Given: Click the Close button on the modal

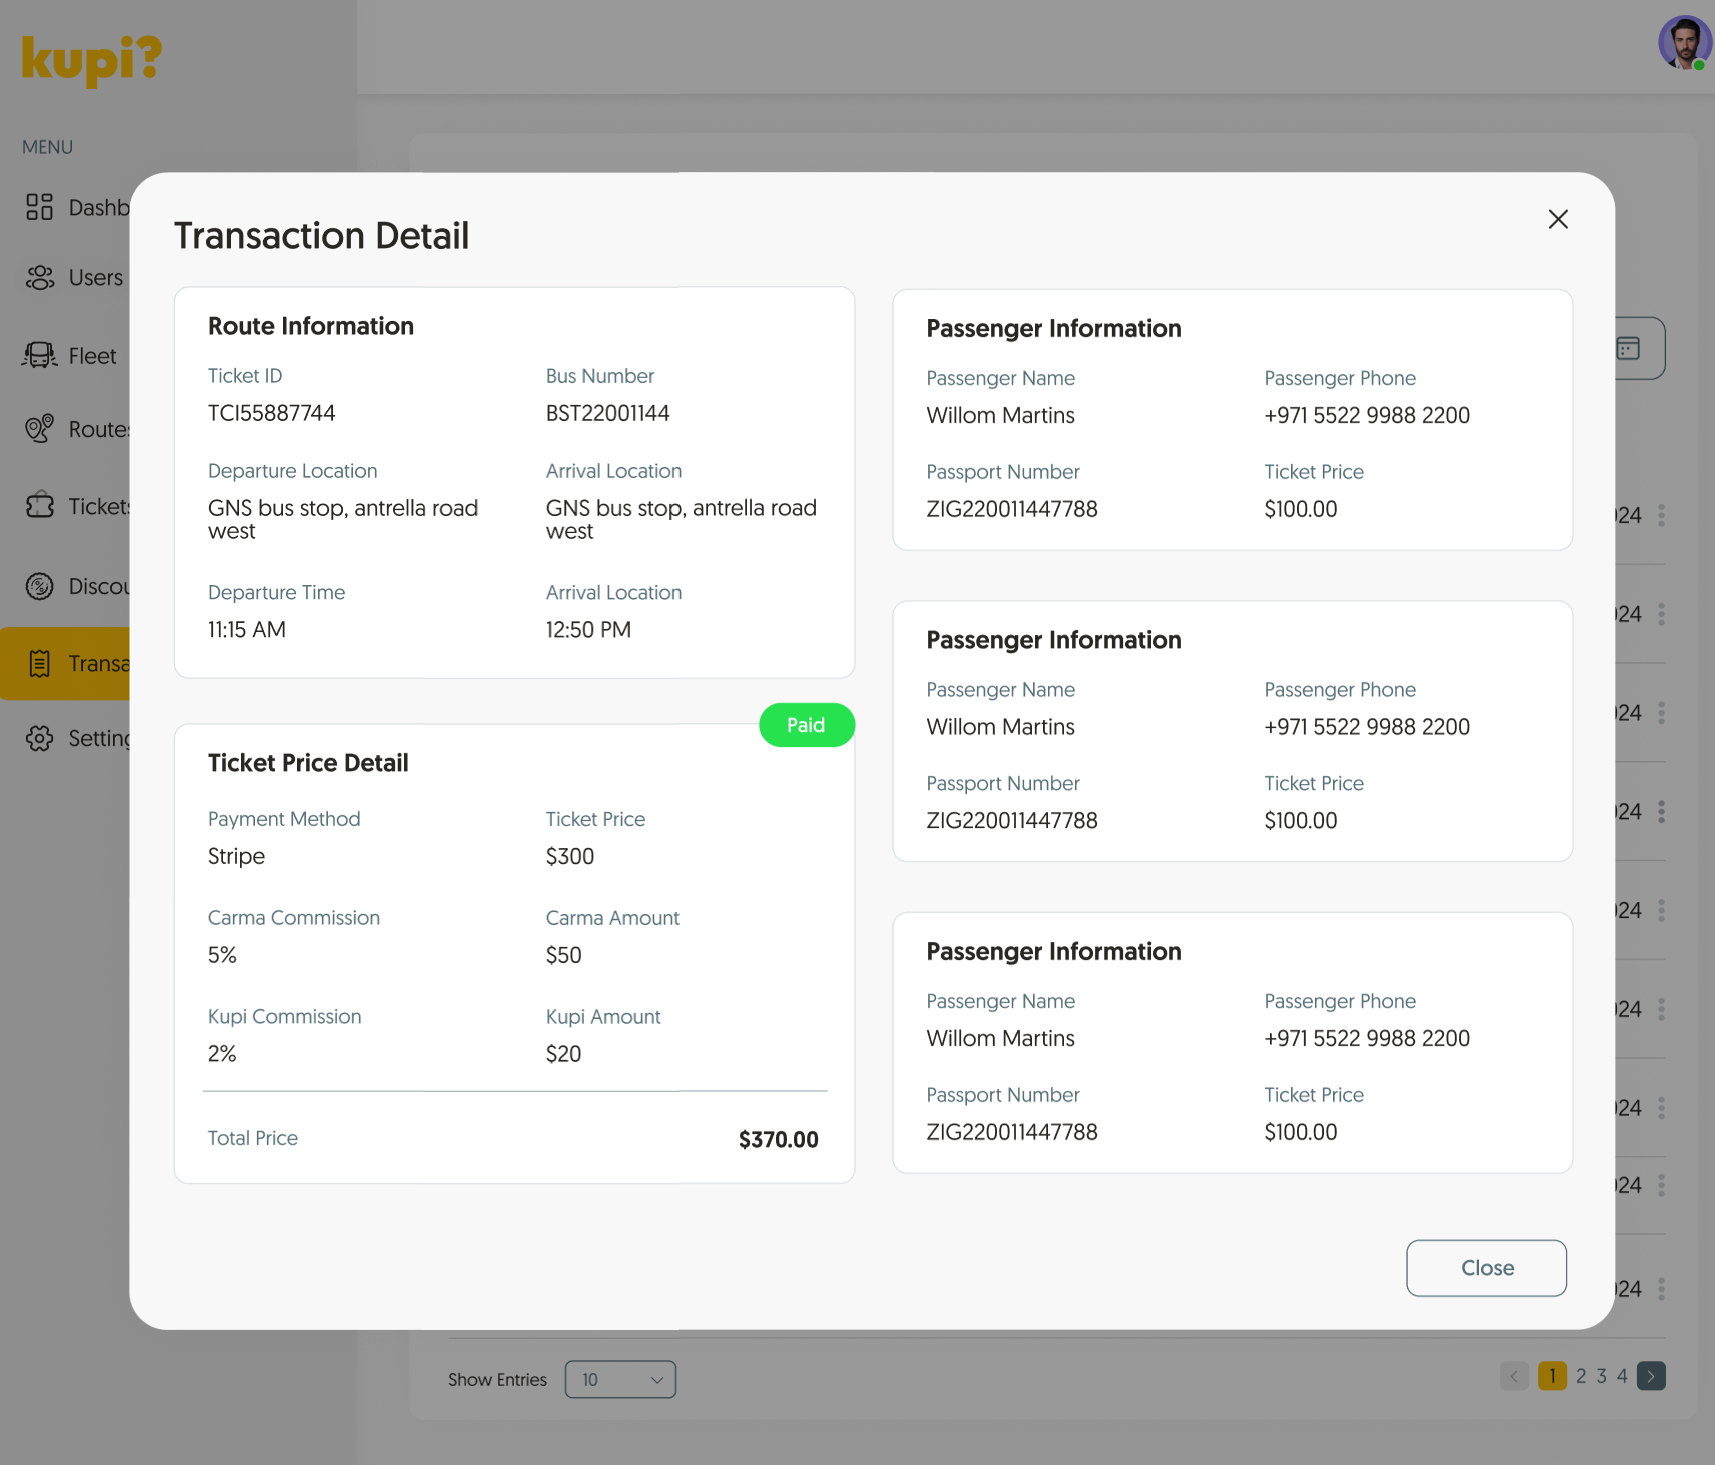Looking at the screenshot, I should [x=1486, y=1267].
